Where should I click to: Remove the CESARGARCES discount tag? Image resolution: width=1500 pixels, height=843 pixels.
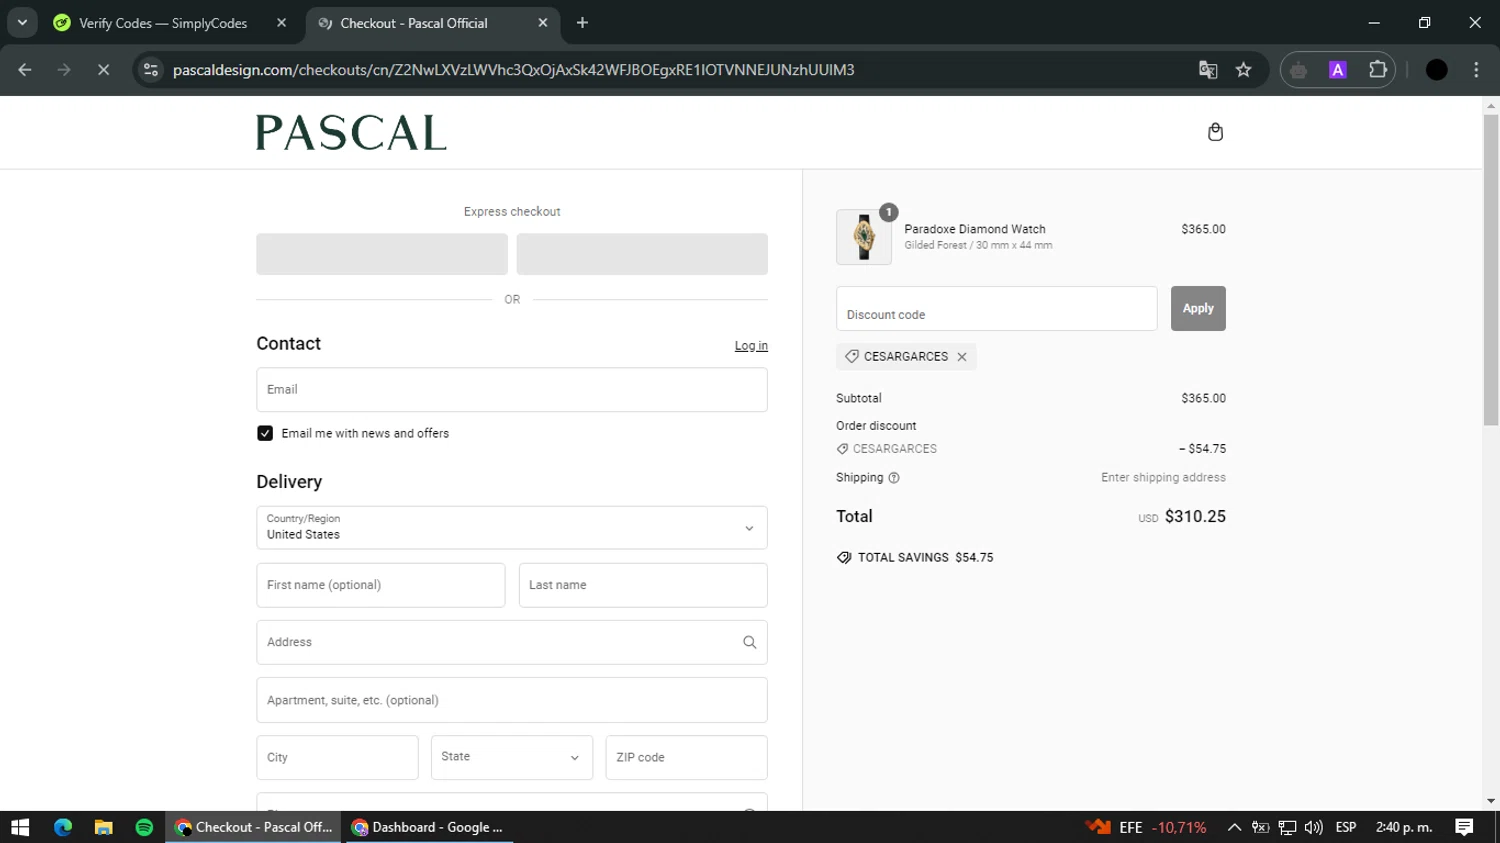point(962,357)
